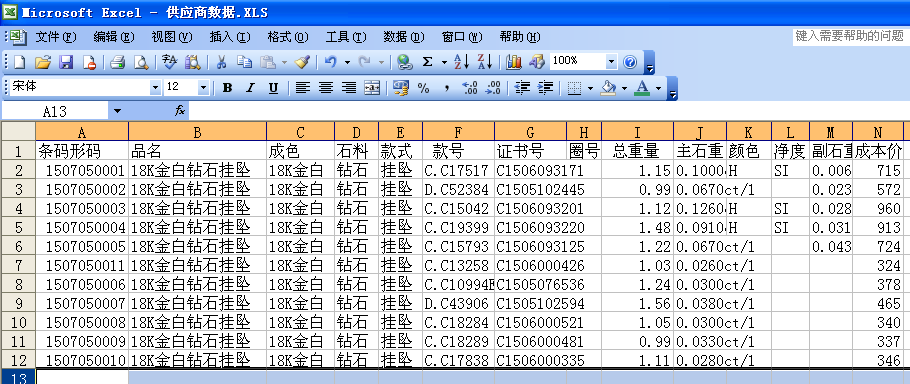This screenshot has height=384, width=910.
Task: Expand the Undo history arrow
Action: click(x=347, y=62)
